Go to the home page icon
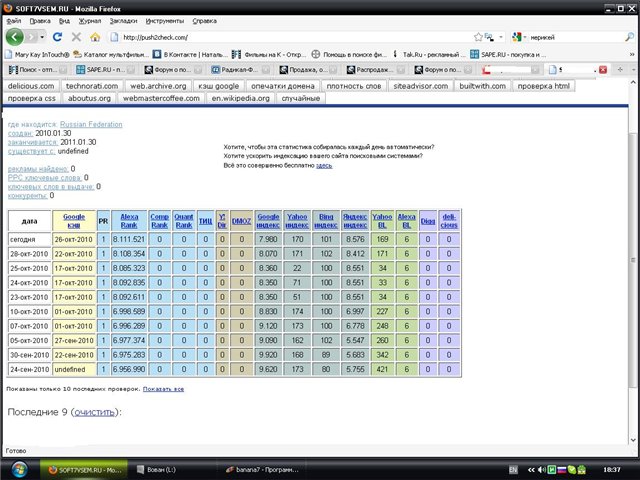This screenshot has height=480, width=640. click(93, 37)
